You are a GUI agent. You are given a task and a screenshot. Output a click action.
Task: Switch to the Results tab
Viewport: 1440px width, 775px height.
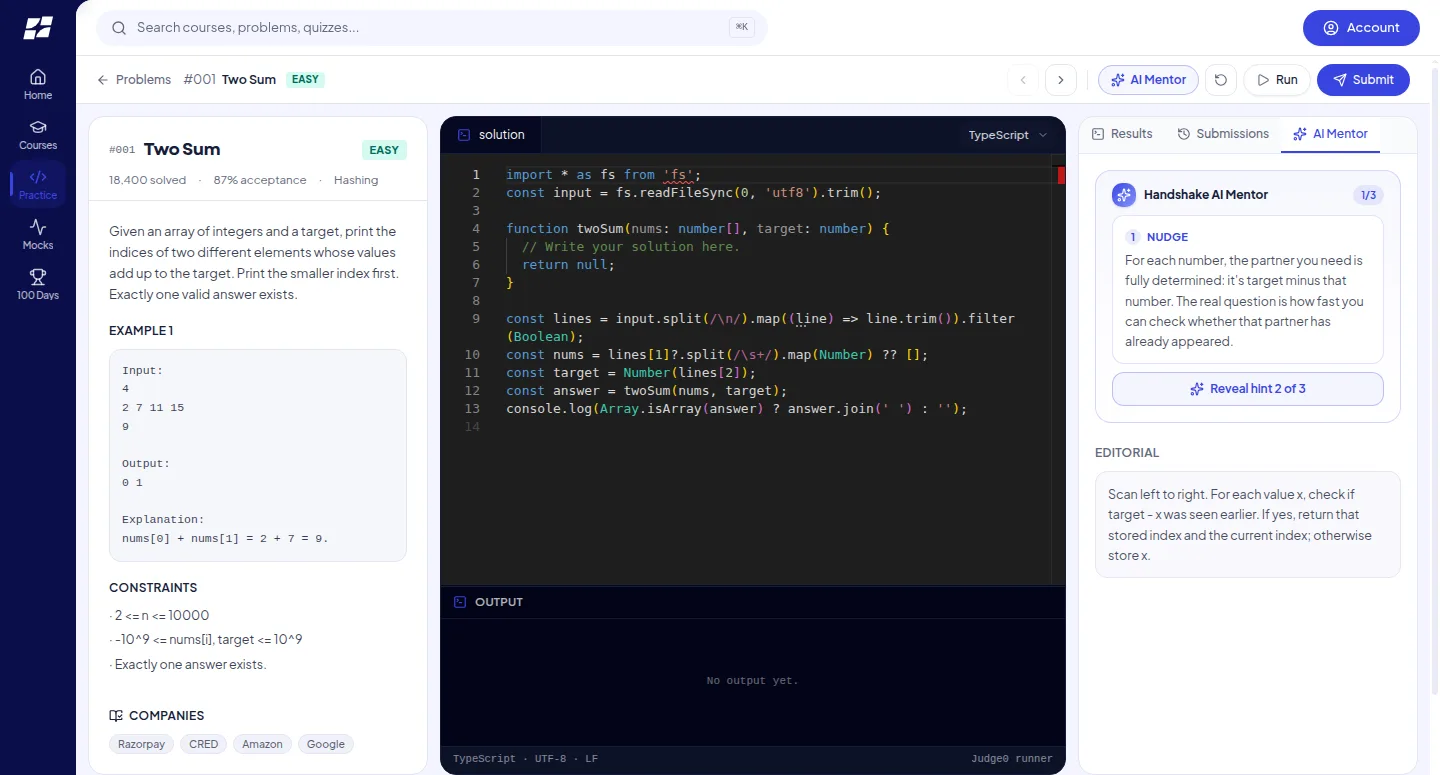click(x=1122, y=134)
